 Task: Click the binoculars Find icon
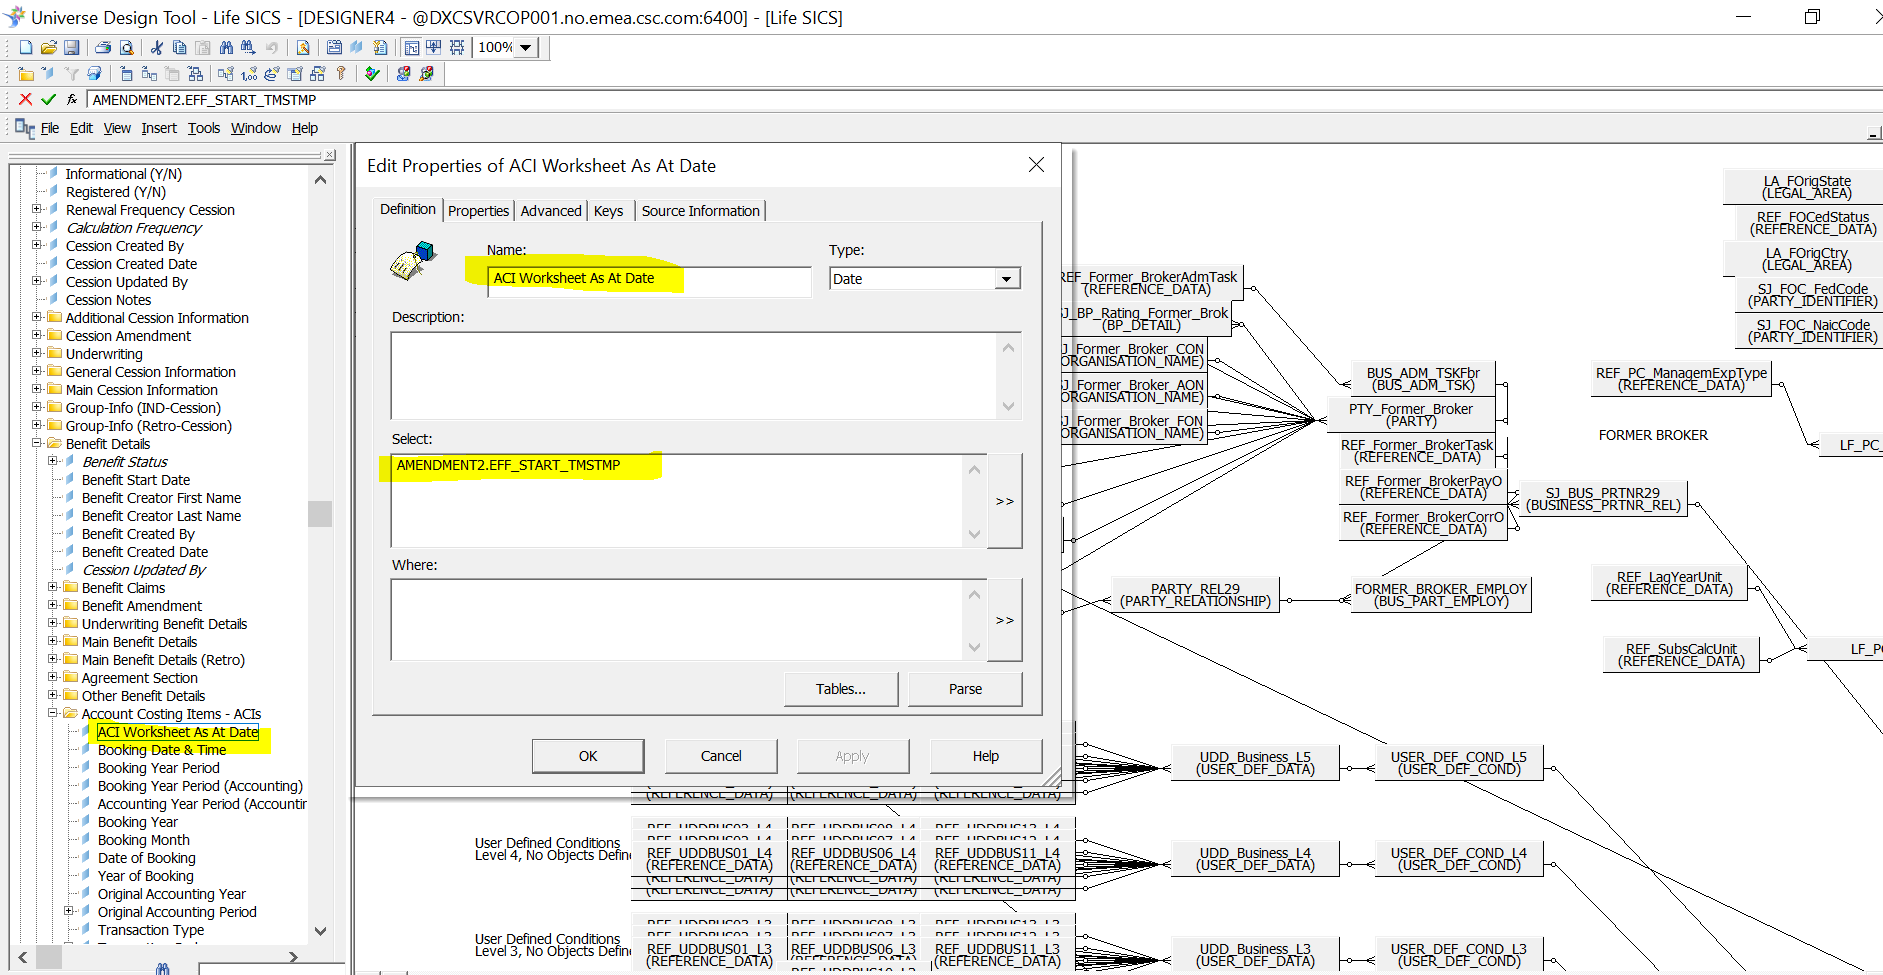[226, 47]
